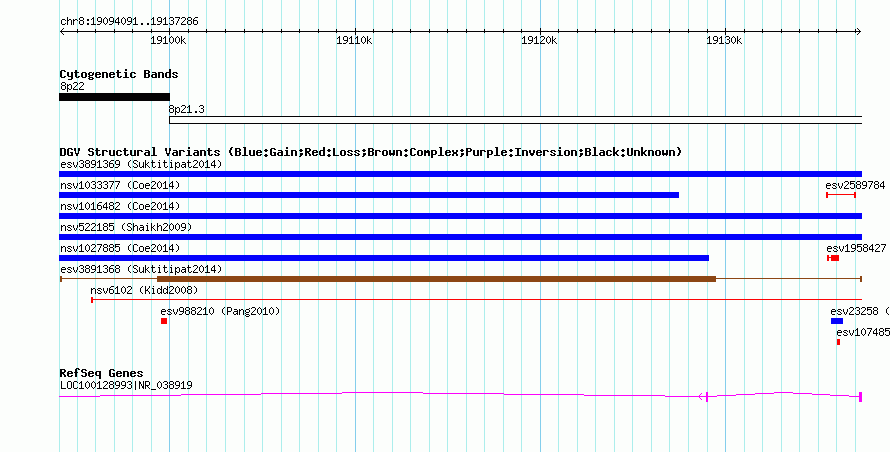The image size is (890, 452).
Task: Click the white 8p21.3 band bar
Action: (515, 120)
